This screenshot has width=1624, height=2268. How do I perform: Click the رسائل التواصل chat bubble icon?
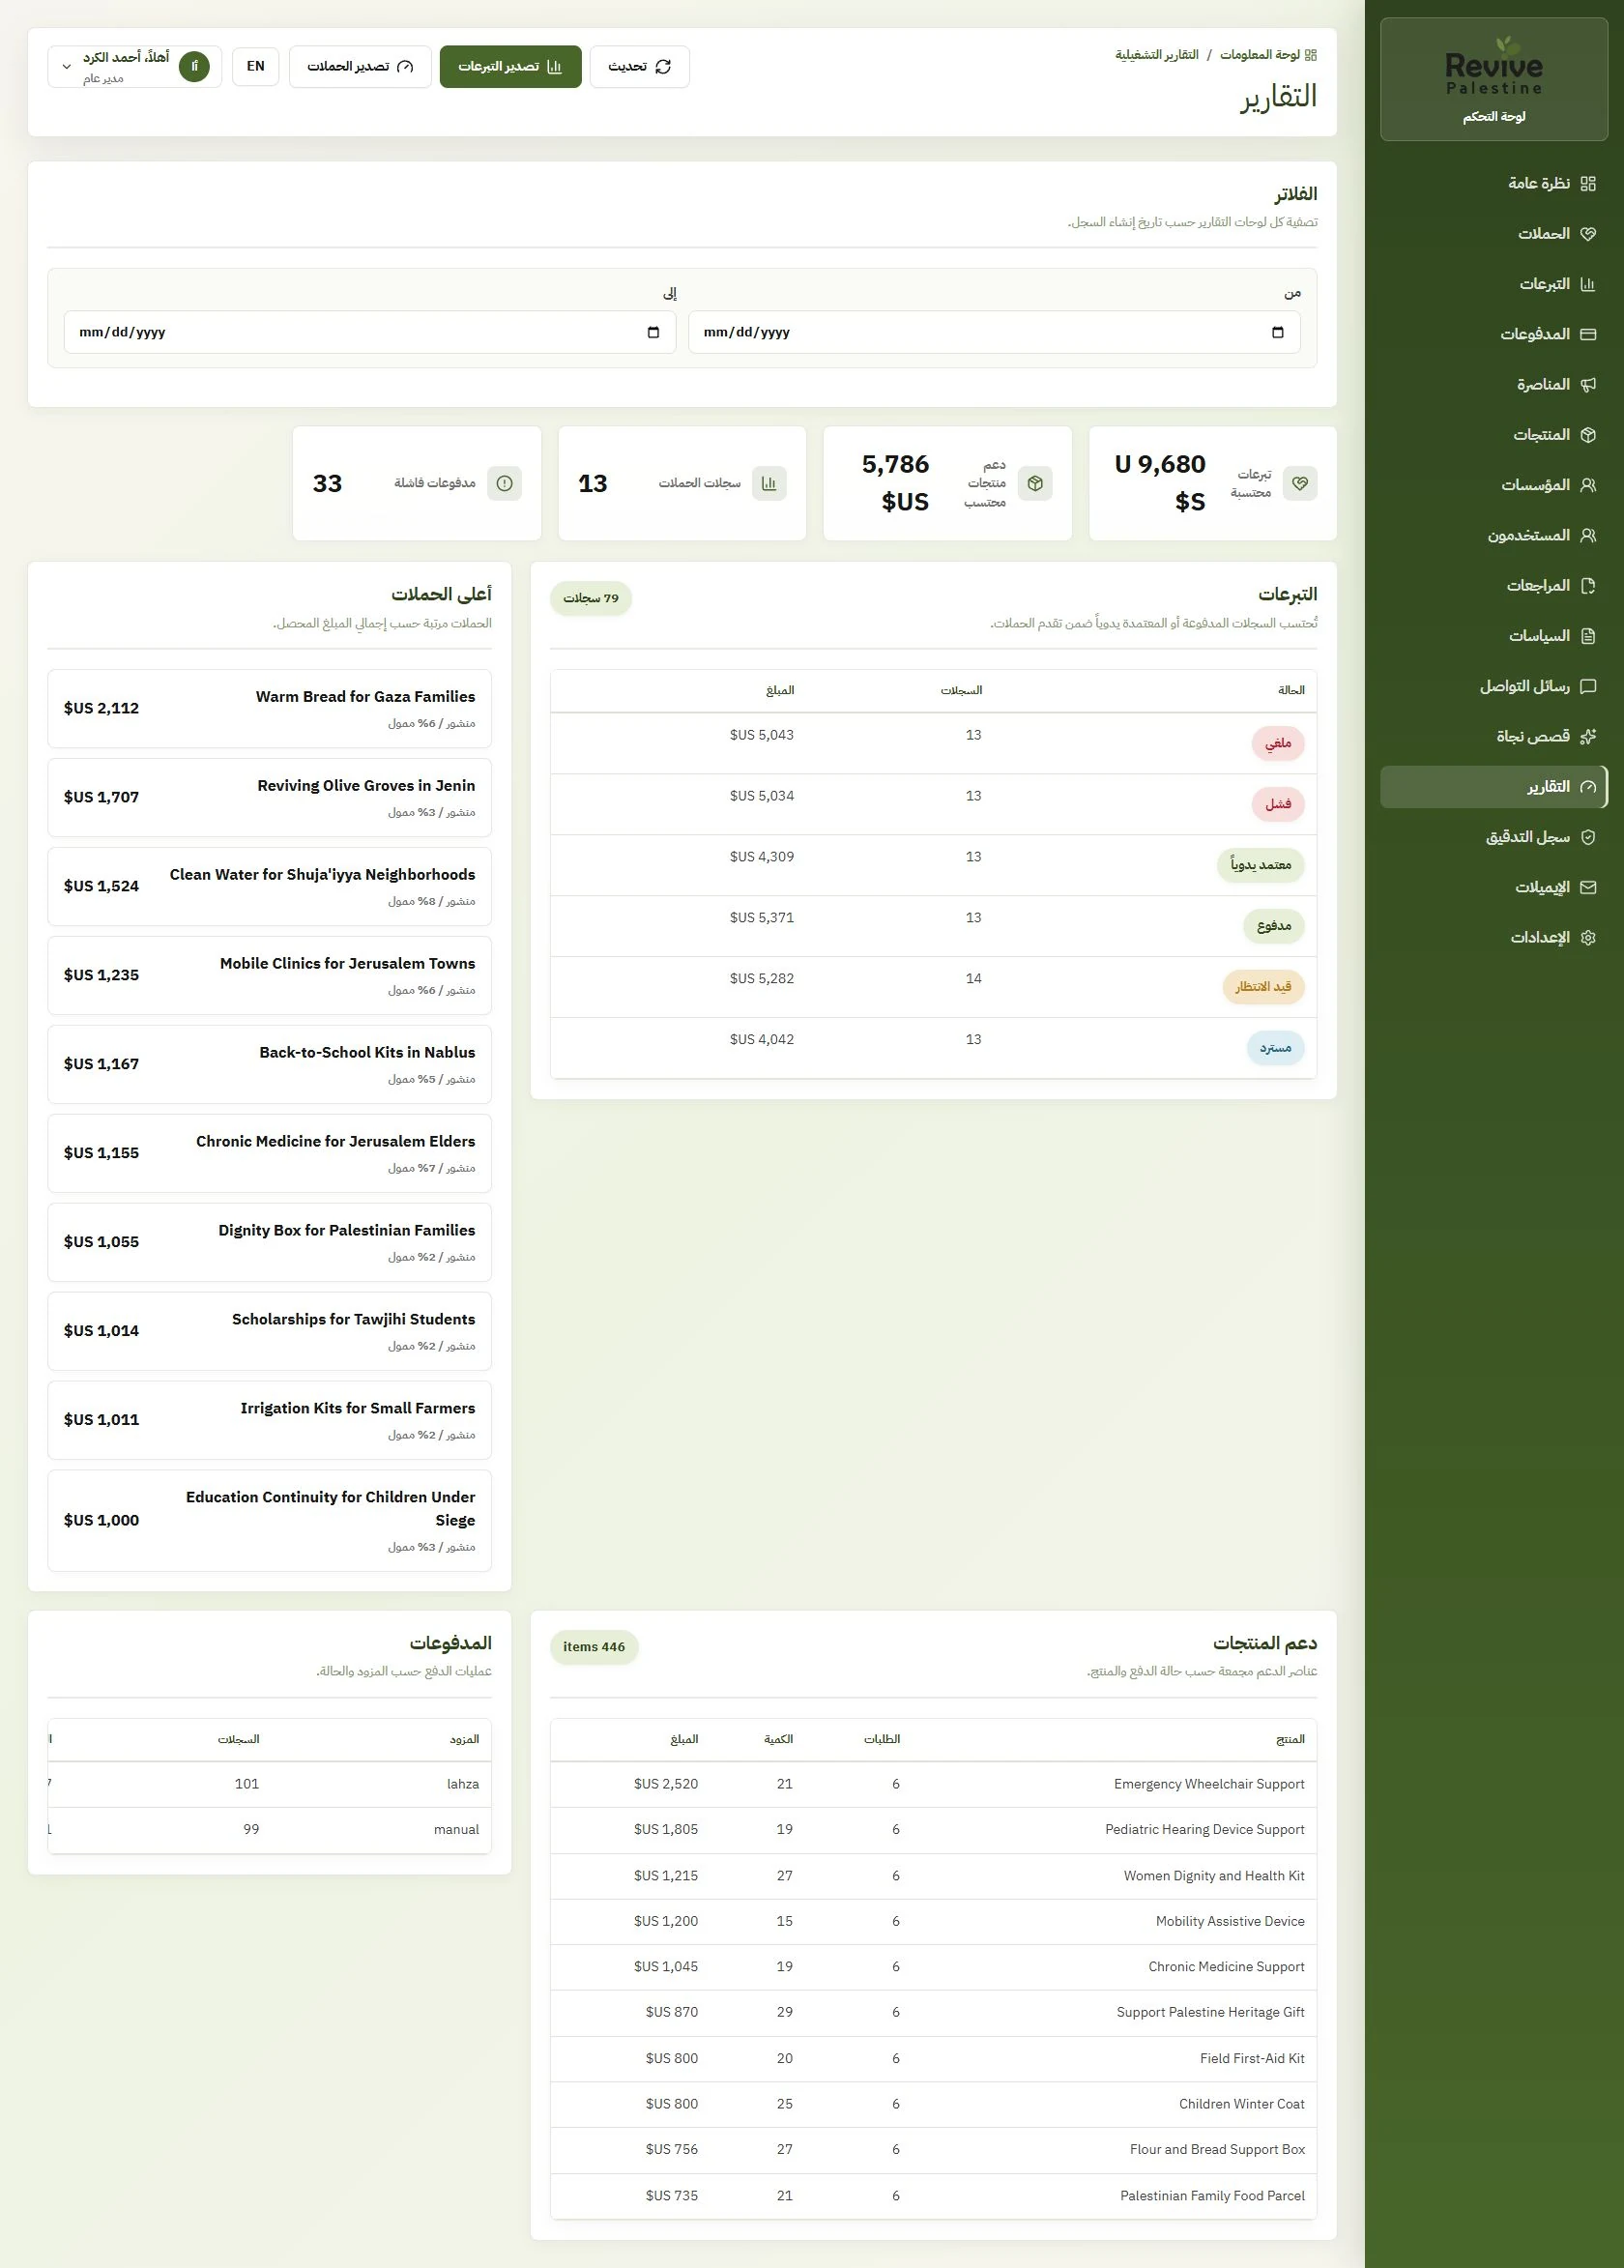1588,686
